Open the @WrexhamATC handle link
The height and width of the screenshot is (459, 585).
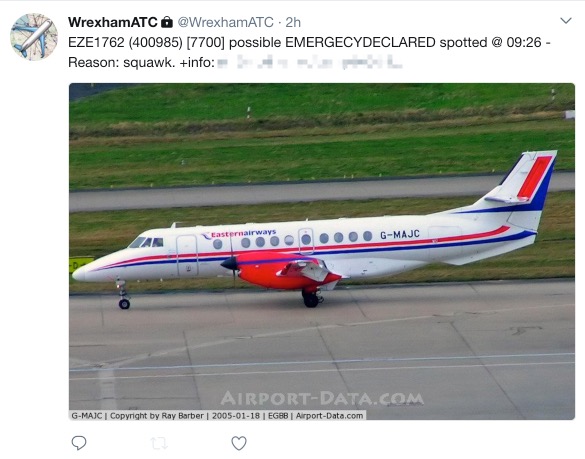pos(225,22)
